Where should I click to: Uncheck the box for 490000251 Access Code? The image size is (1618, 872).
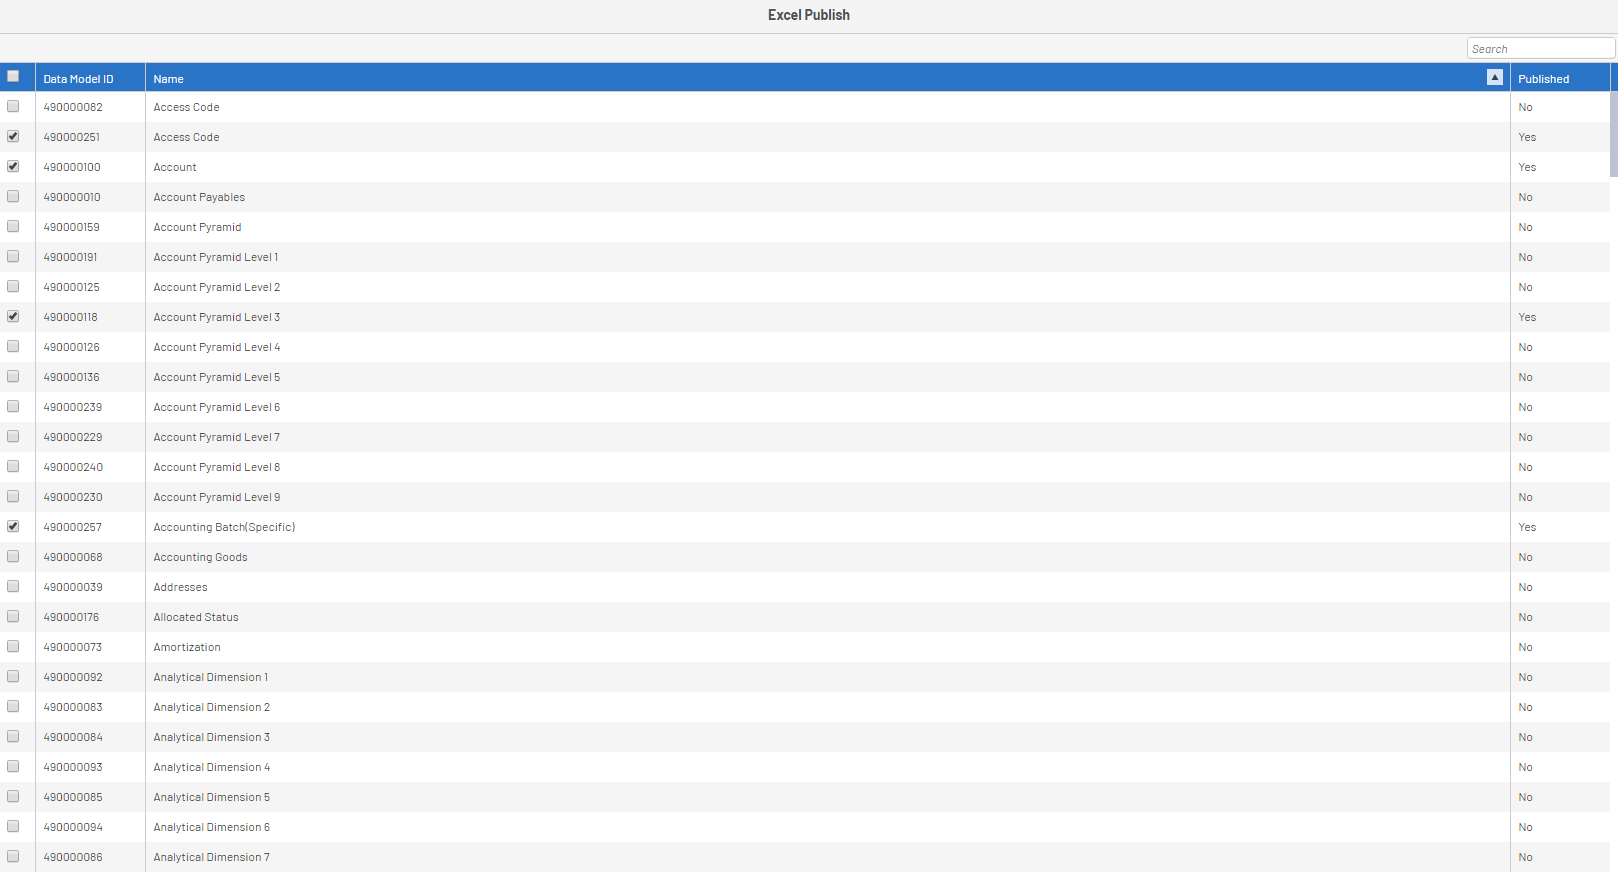(13, 136)
